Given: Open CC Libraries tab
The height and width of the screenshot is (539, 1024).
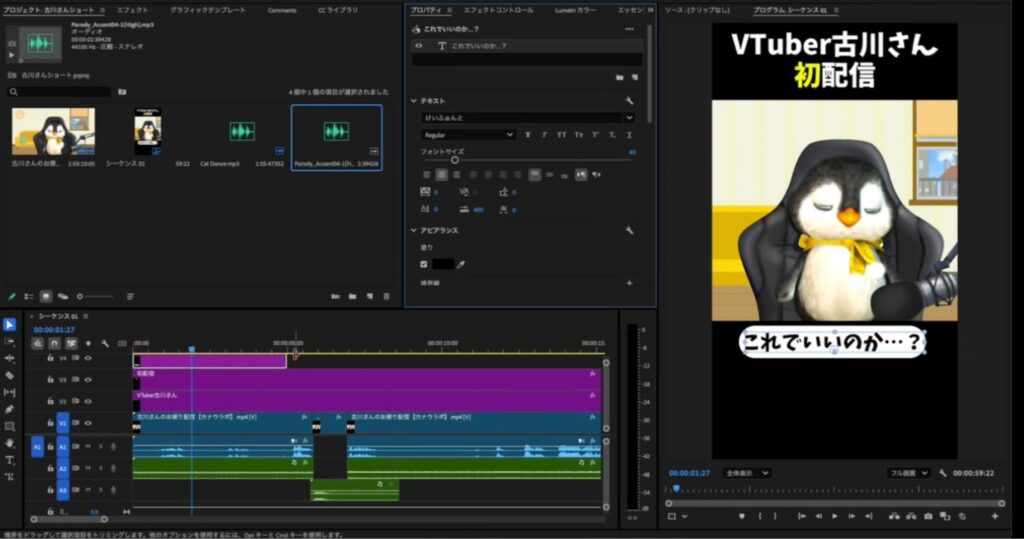Looking at the screenshot, I should (338, 10).
